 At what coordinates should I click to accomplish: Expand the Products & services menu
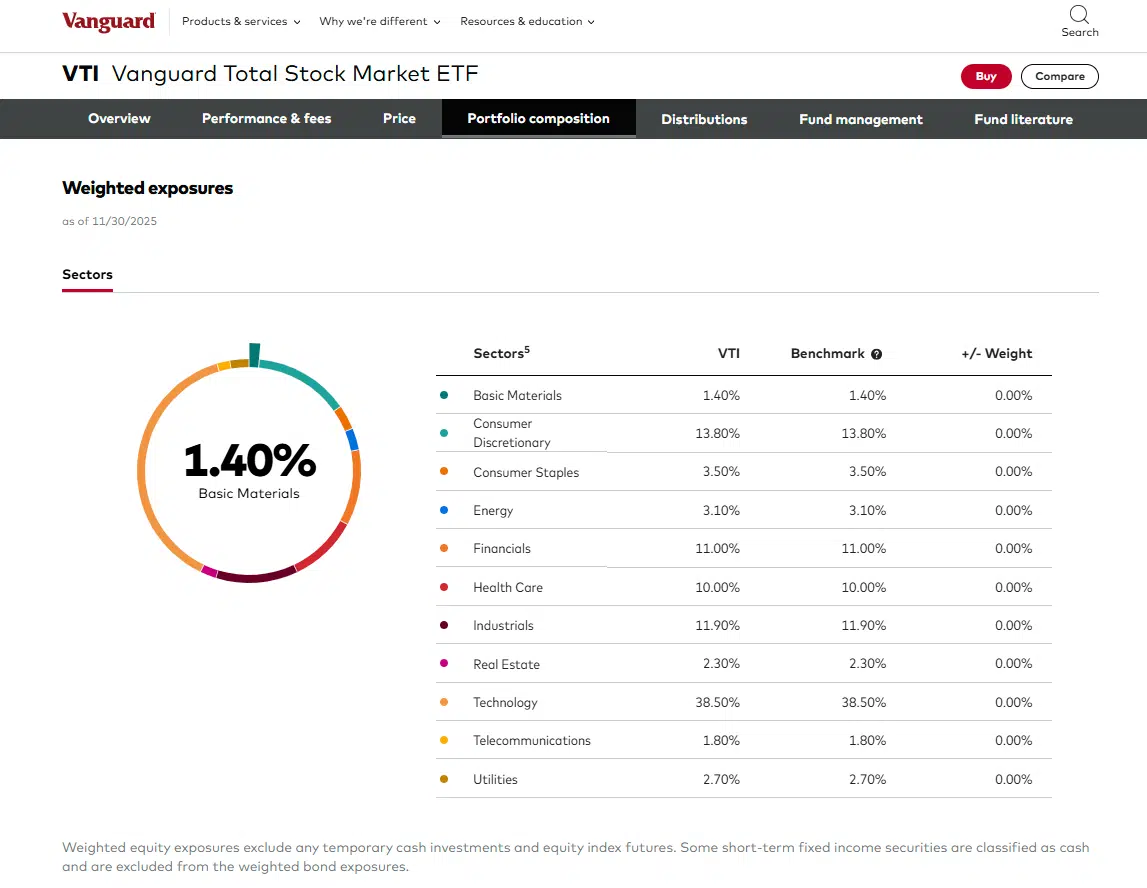pos(241,21)
